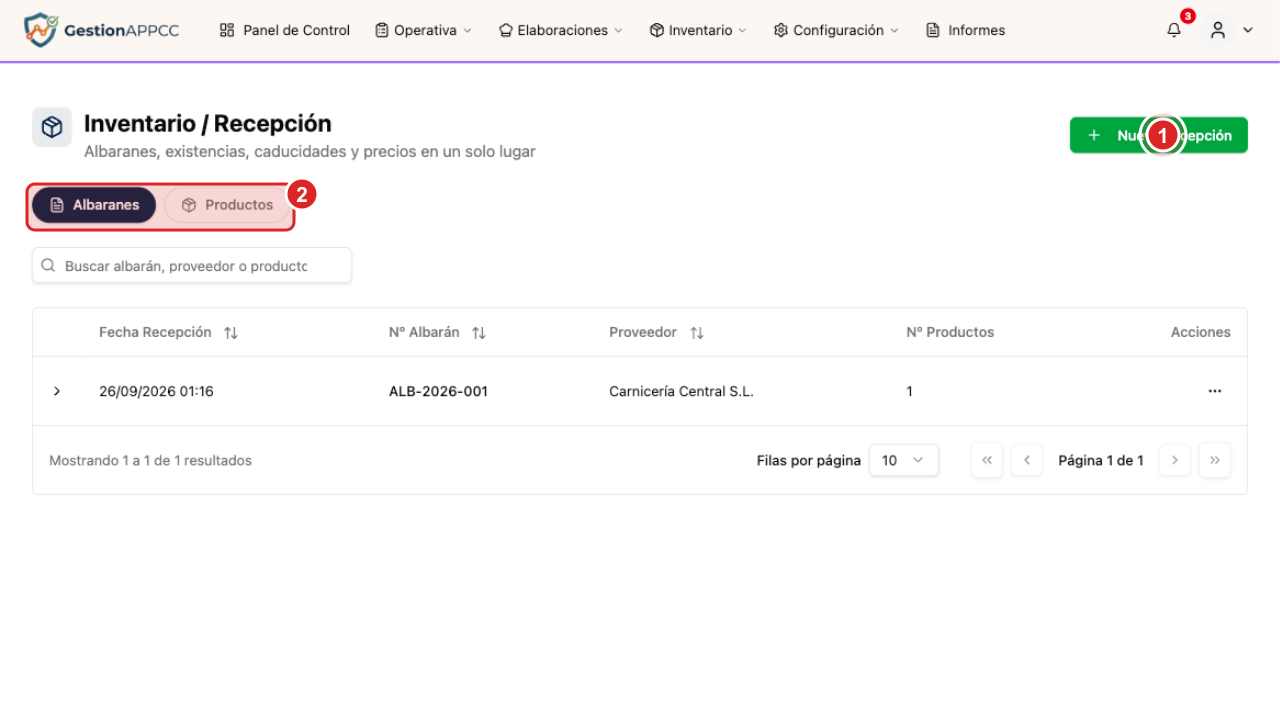This screenshot has width=1280, height=720.
Task: Expand the ALB-2026-001 row
Action: (57, 391)
